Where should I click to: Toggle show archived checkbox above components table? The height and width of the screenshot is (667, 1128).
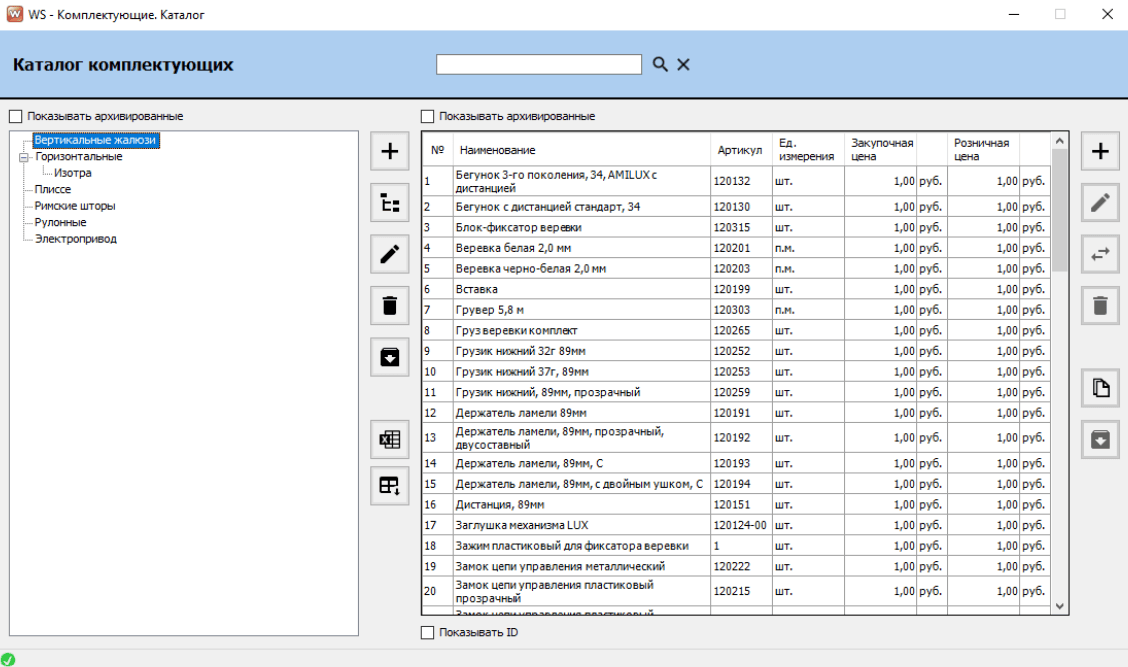pyautogui.click(x=428, y=116)
